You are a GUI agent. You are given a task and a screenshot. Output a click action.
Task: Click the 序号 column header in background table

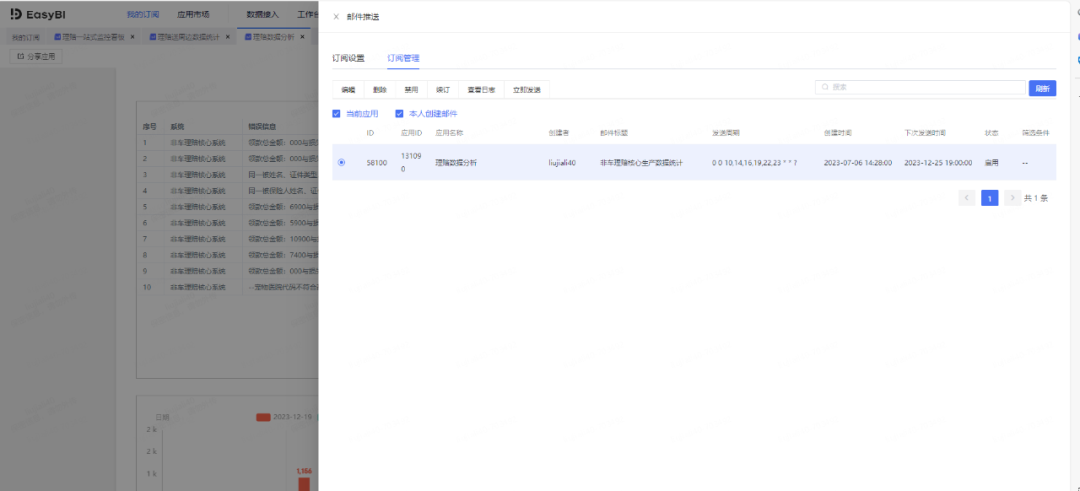point(149,127)
